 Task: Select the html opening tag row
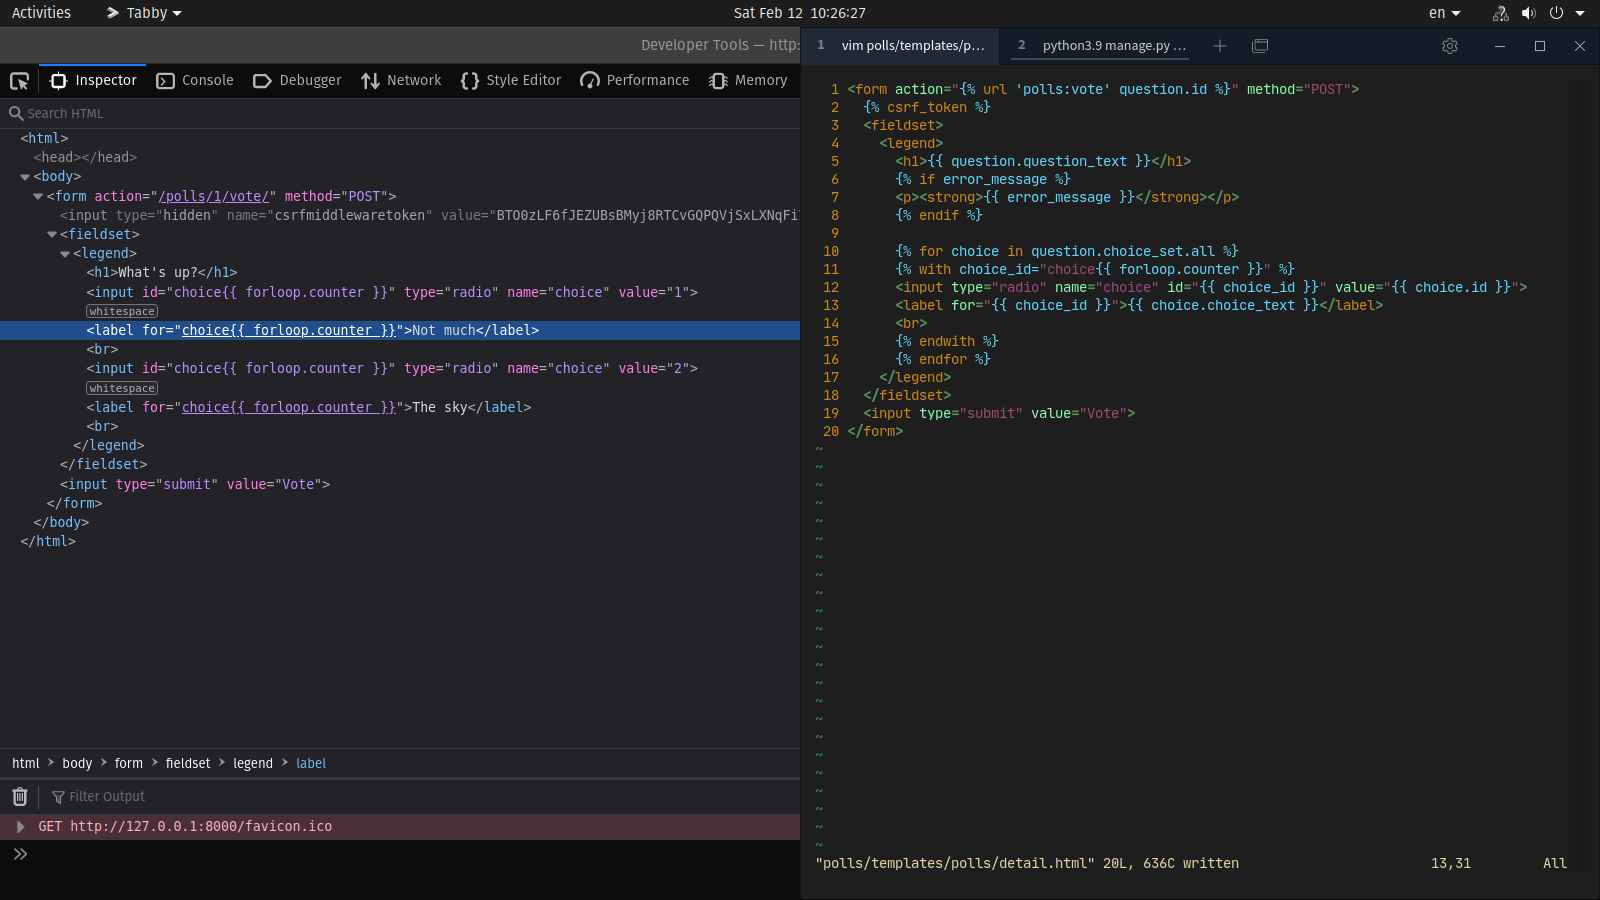(x=400, y=138)
